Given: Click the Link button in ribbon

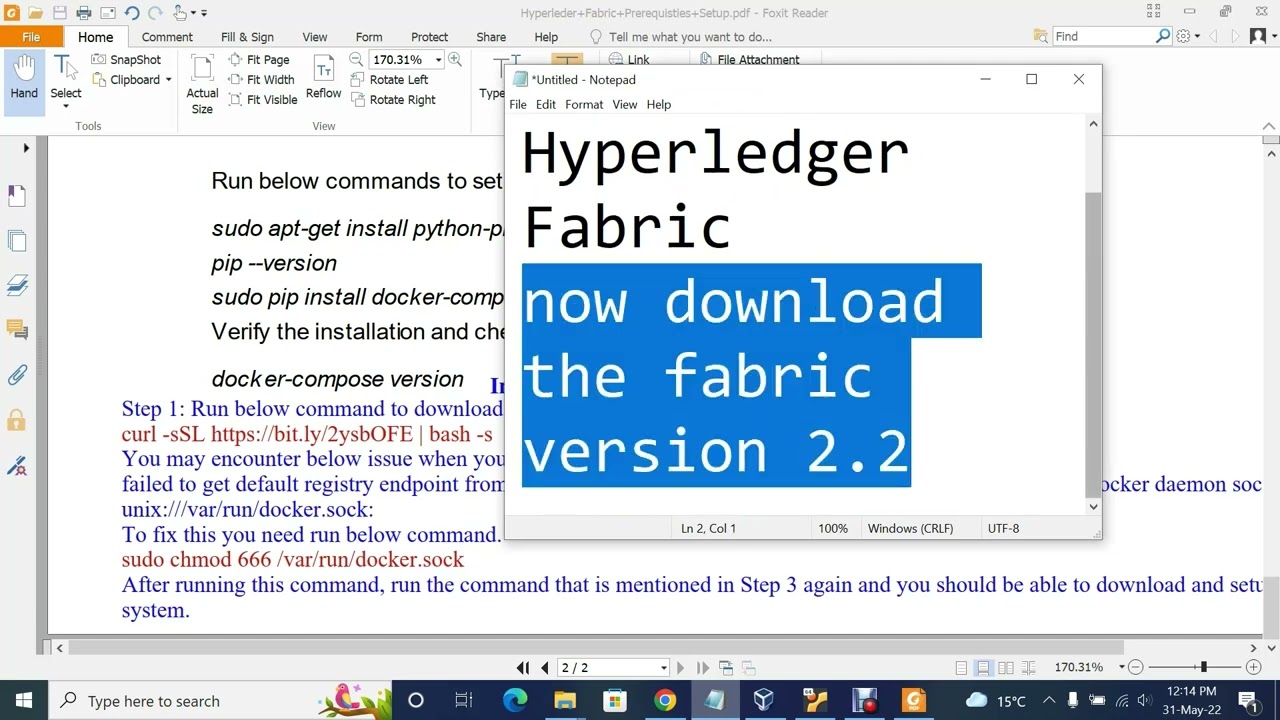Looking at the screenshot, I should point(629,60).
